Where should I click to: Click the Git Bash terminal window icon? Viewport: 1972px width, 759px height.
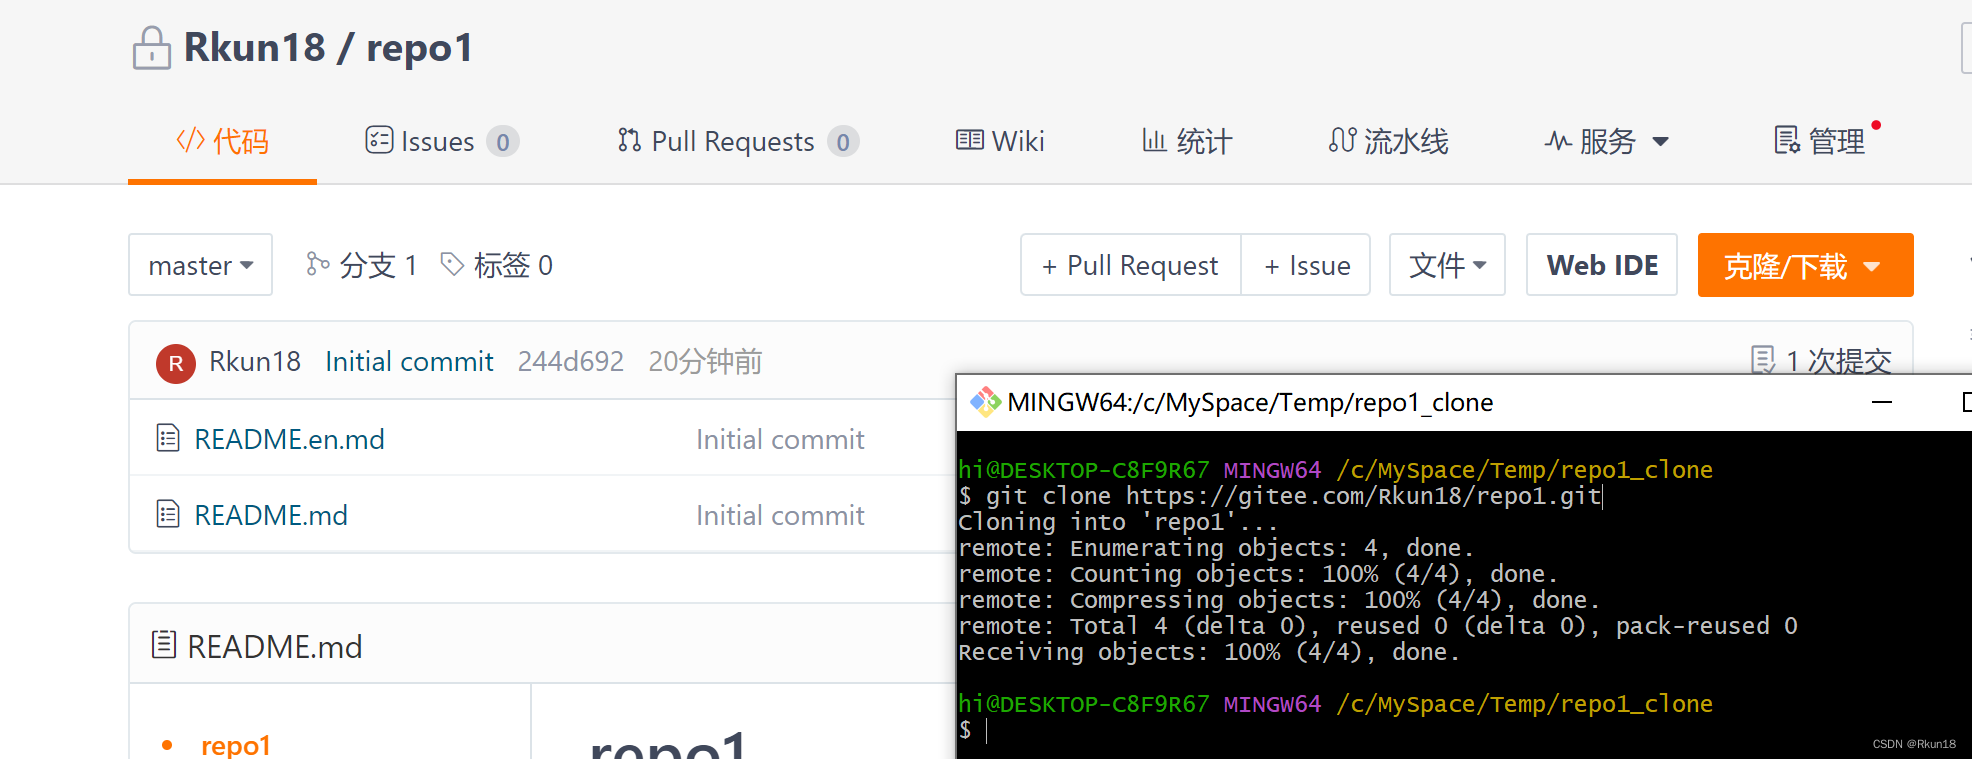click(x=985, y=402)
